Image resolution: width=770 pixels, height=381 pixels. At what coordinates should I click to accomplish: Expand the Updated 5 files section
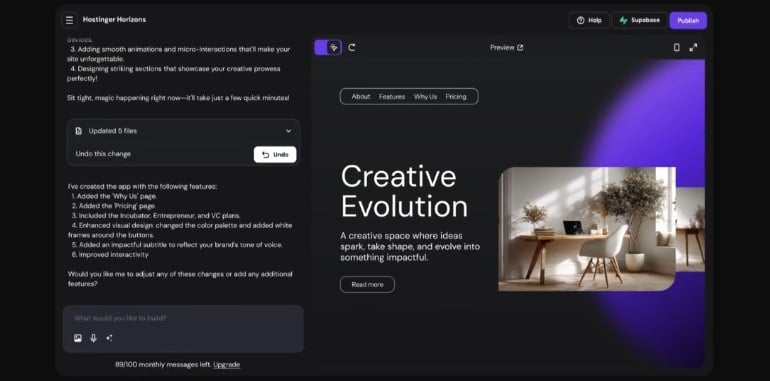tap(288, 131)
